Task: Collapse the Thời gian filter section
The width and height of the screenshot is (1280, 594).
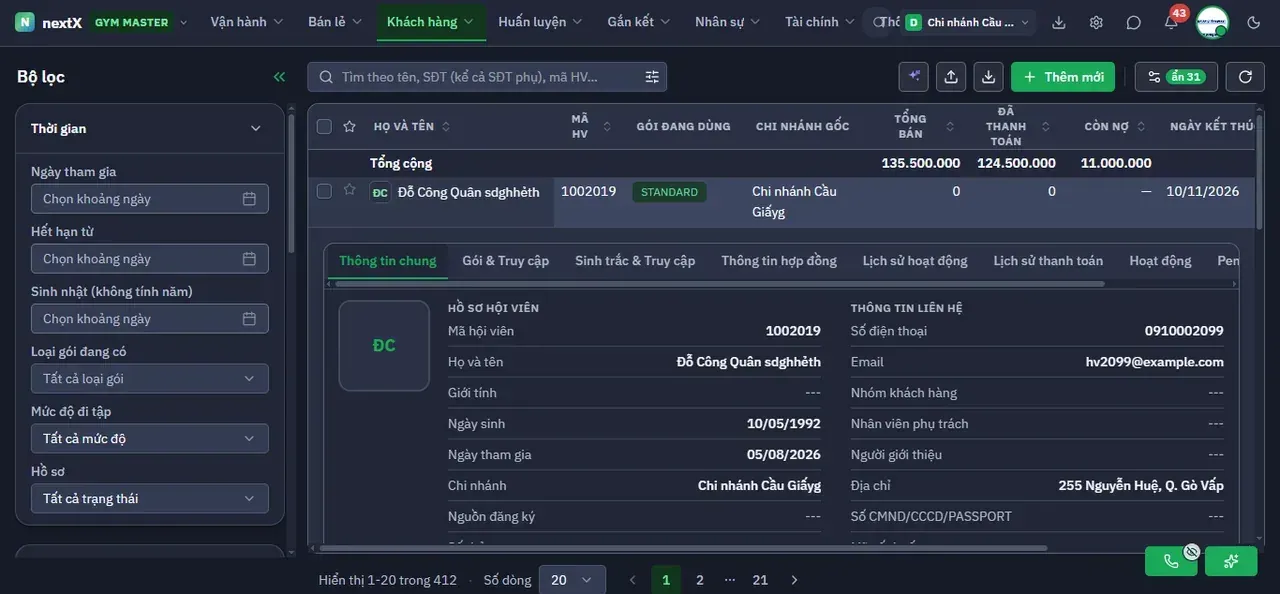Action: point(255,129)
